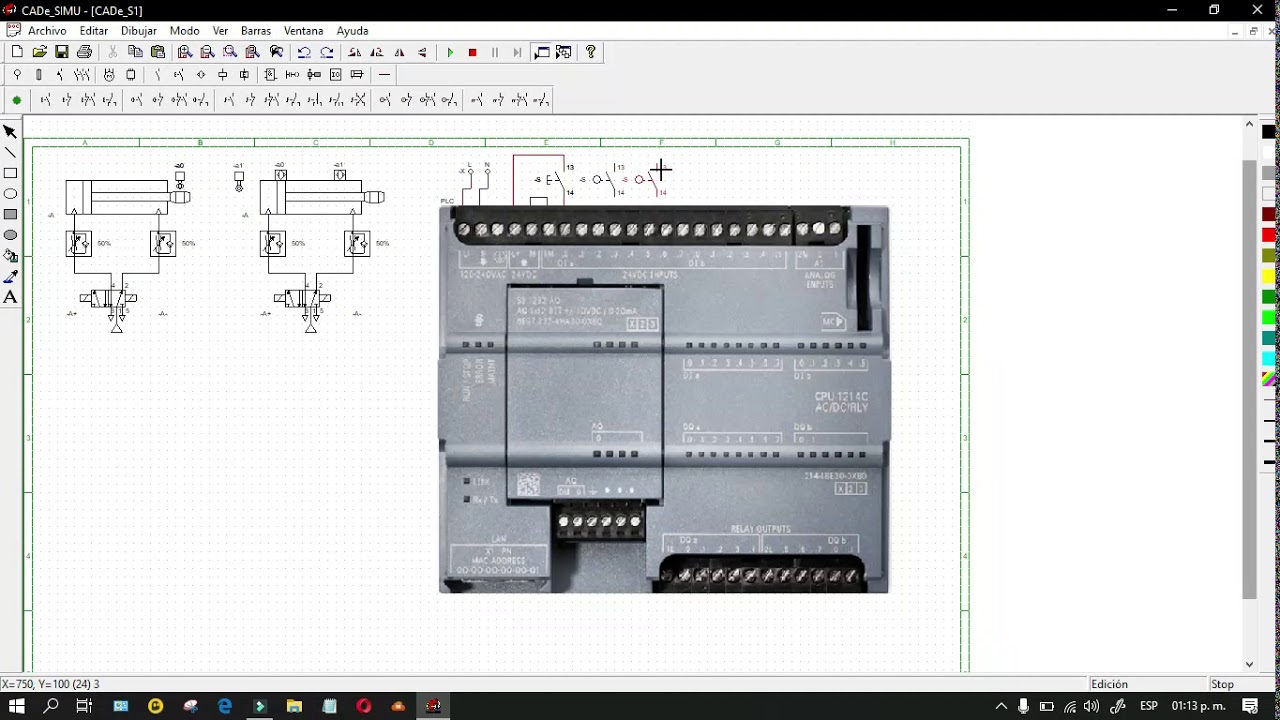This screenshot has height=720, width=1280.
Task: Open the Dibujar menu
Action: click(x=139, y=31)
